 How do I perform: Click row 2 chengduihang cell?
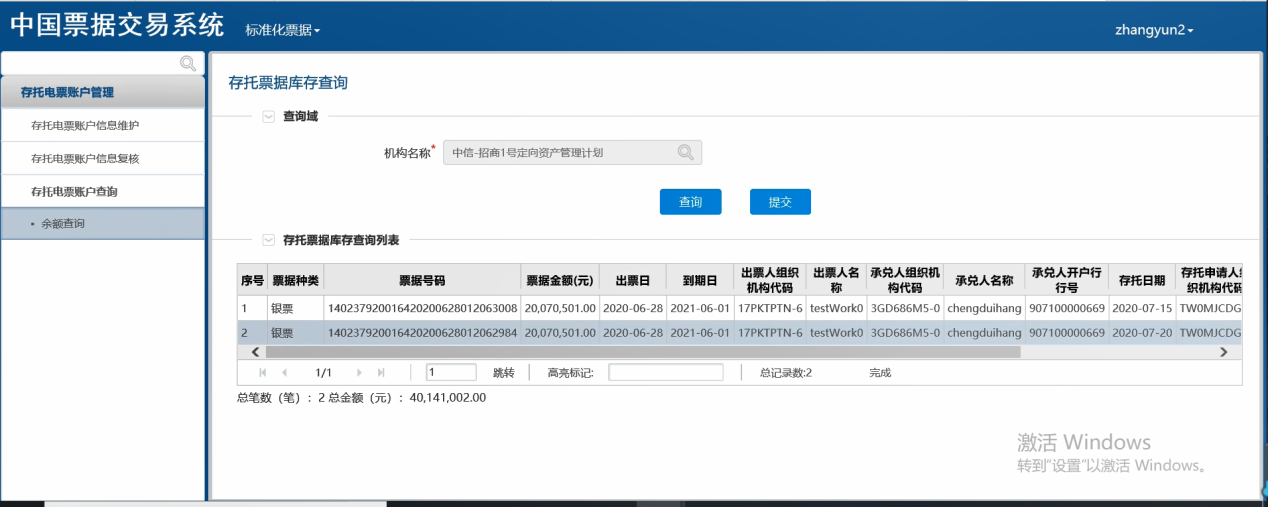point(984,332)
